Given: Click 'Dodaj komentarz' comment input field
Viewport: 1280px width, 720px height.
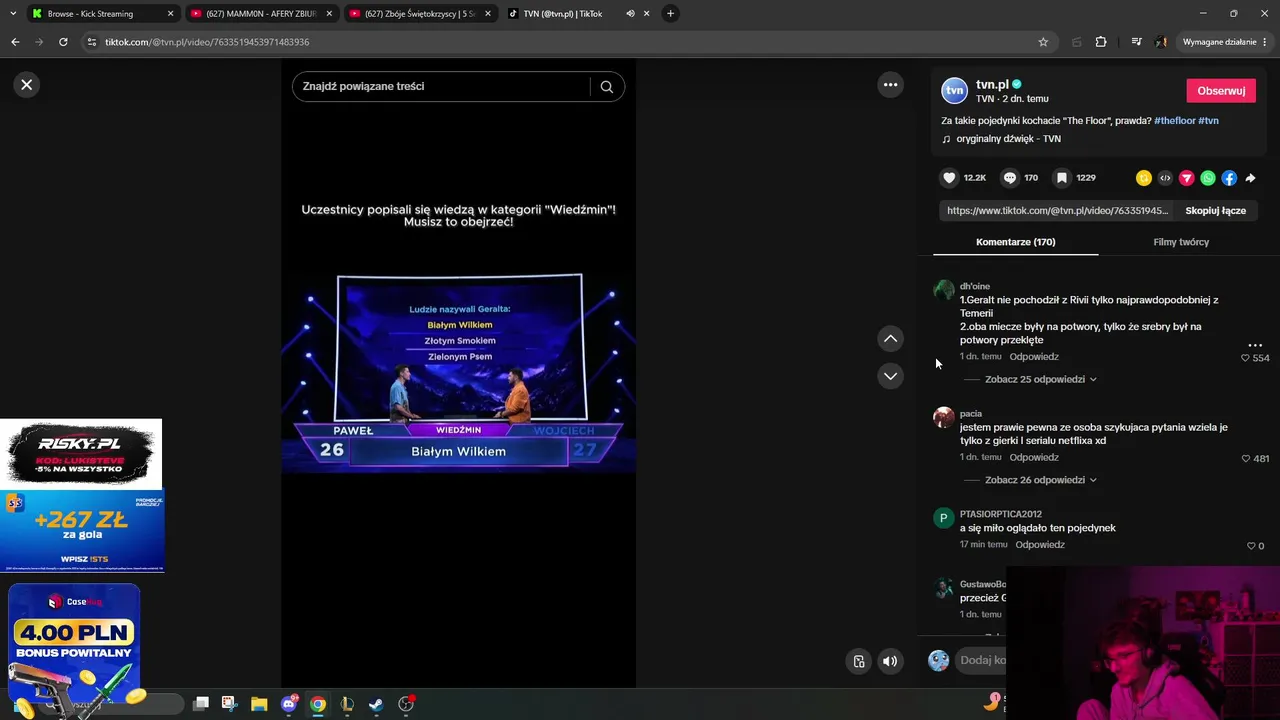Looking at the screenshot, I should (982, 660).
